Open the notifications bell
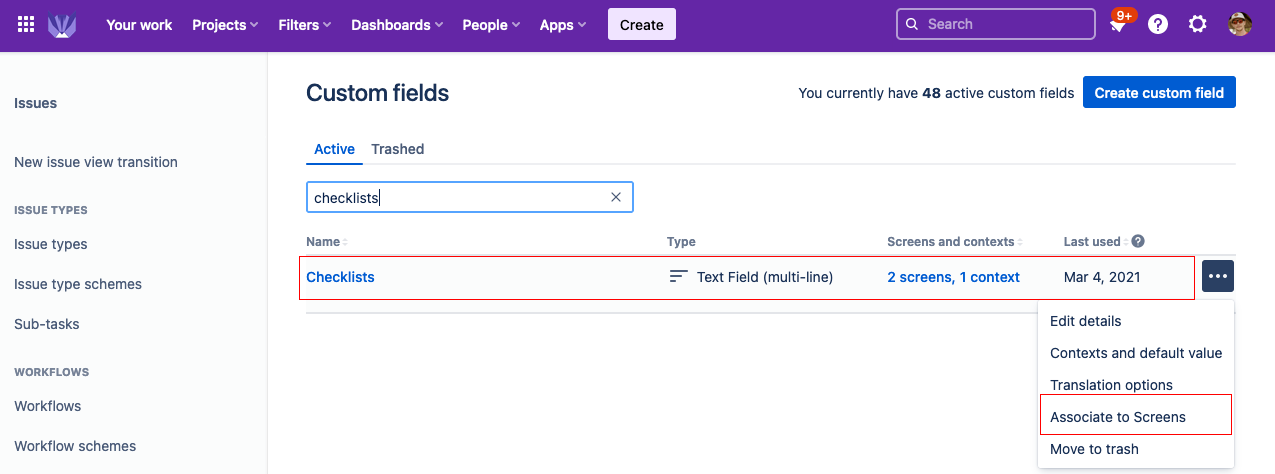The width and height of the screenshot is (1275, 474). point(1118,25)
